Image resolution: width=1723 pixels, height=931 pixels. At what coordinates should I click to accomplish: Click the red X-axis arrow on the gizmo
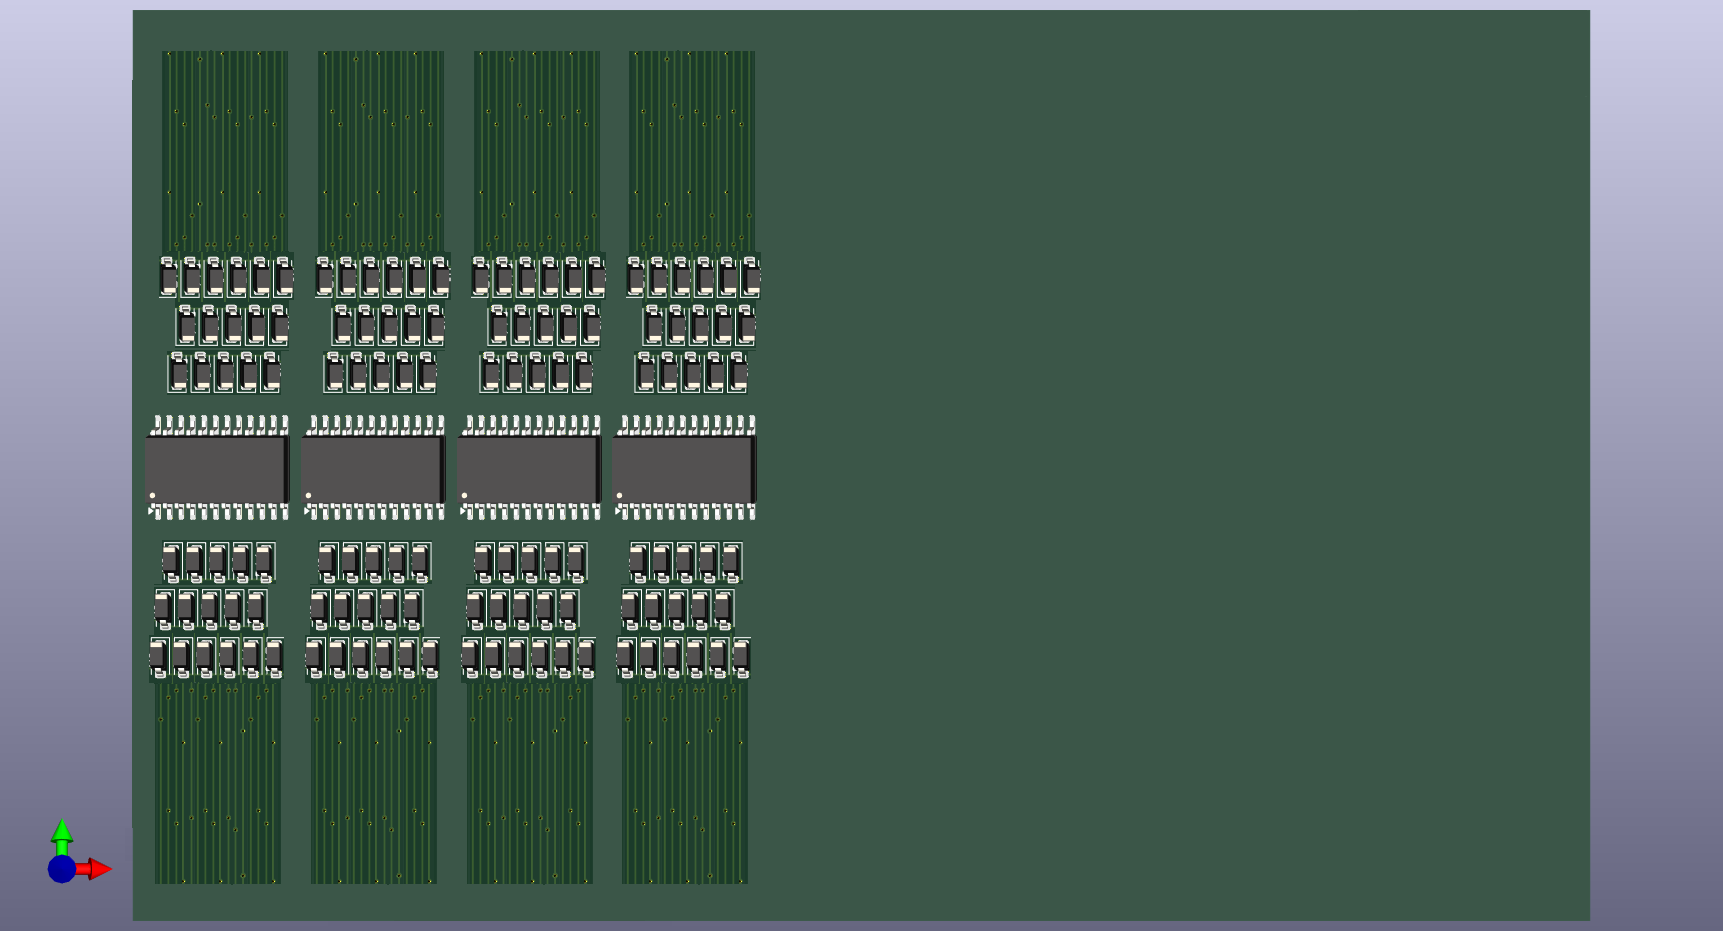(x=97, y=869)
